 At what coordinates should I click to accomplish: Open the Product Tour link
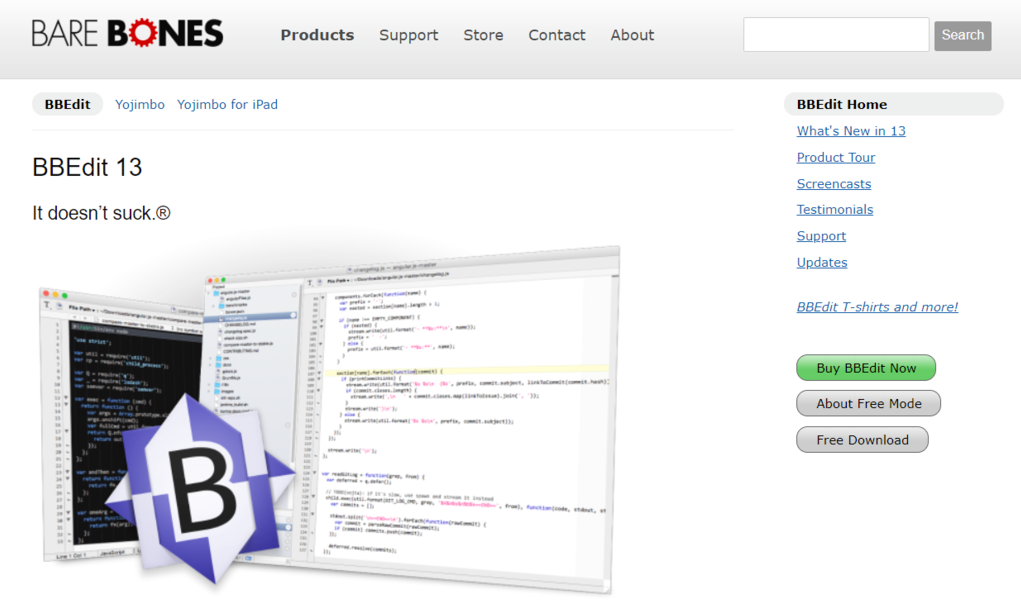coord(836,157)
